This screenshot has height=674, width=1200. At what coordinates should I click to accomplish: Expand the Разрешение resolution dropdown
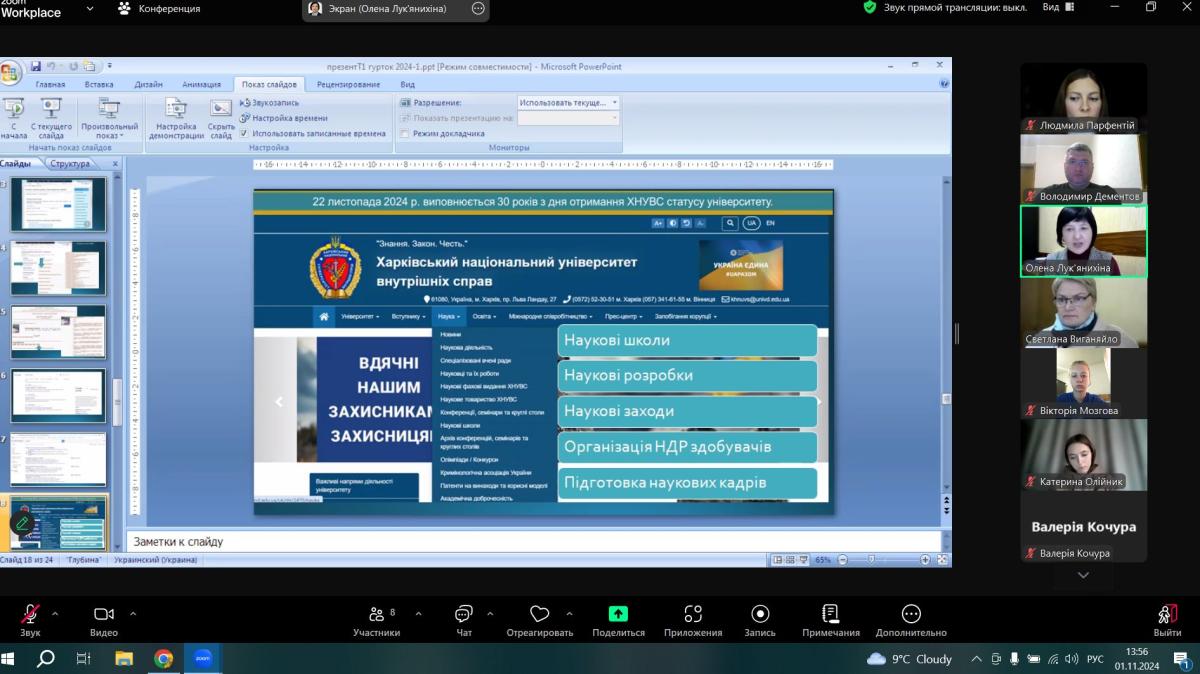pos(614,103)
